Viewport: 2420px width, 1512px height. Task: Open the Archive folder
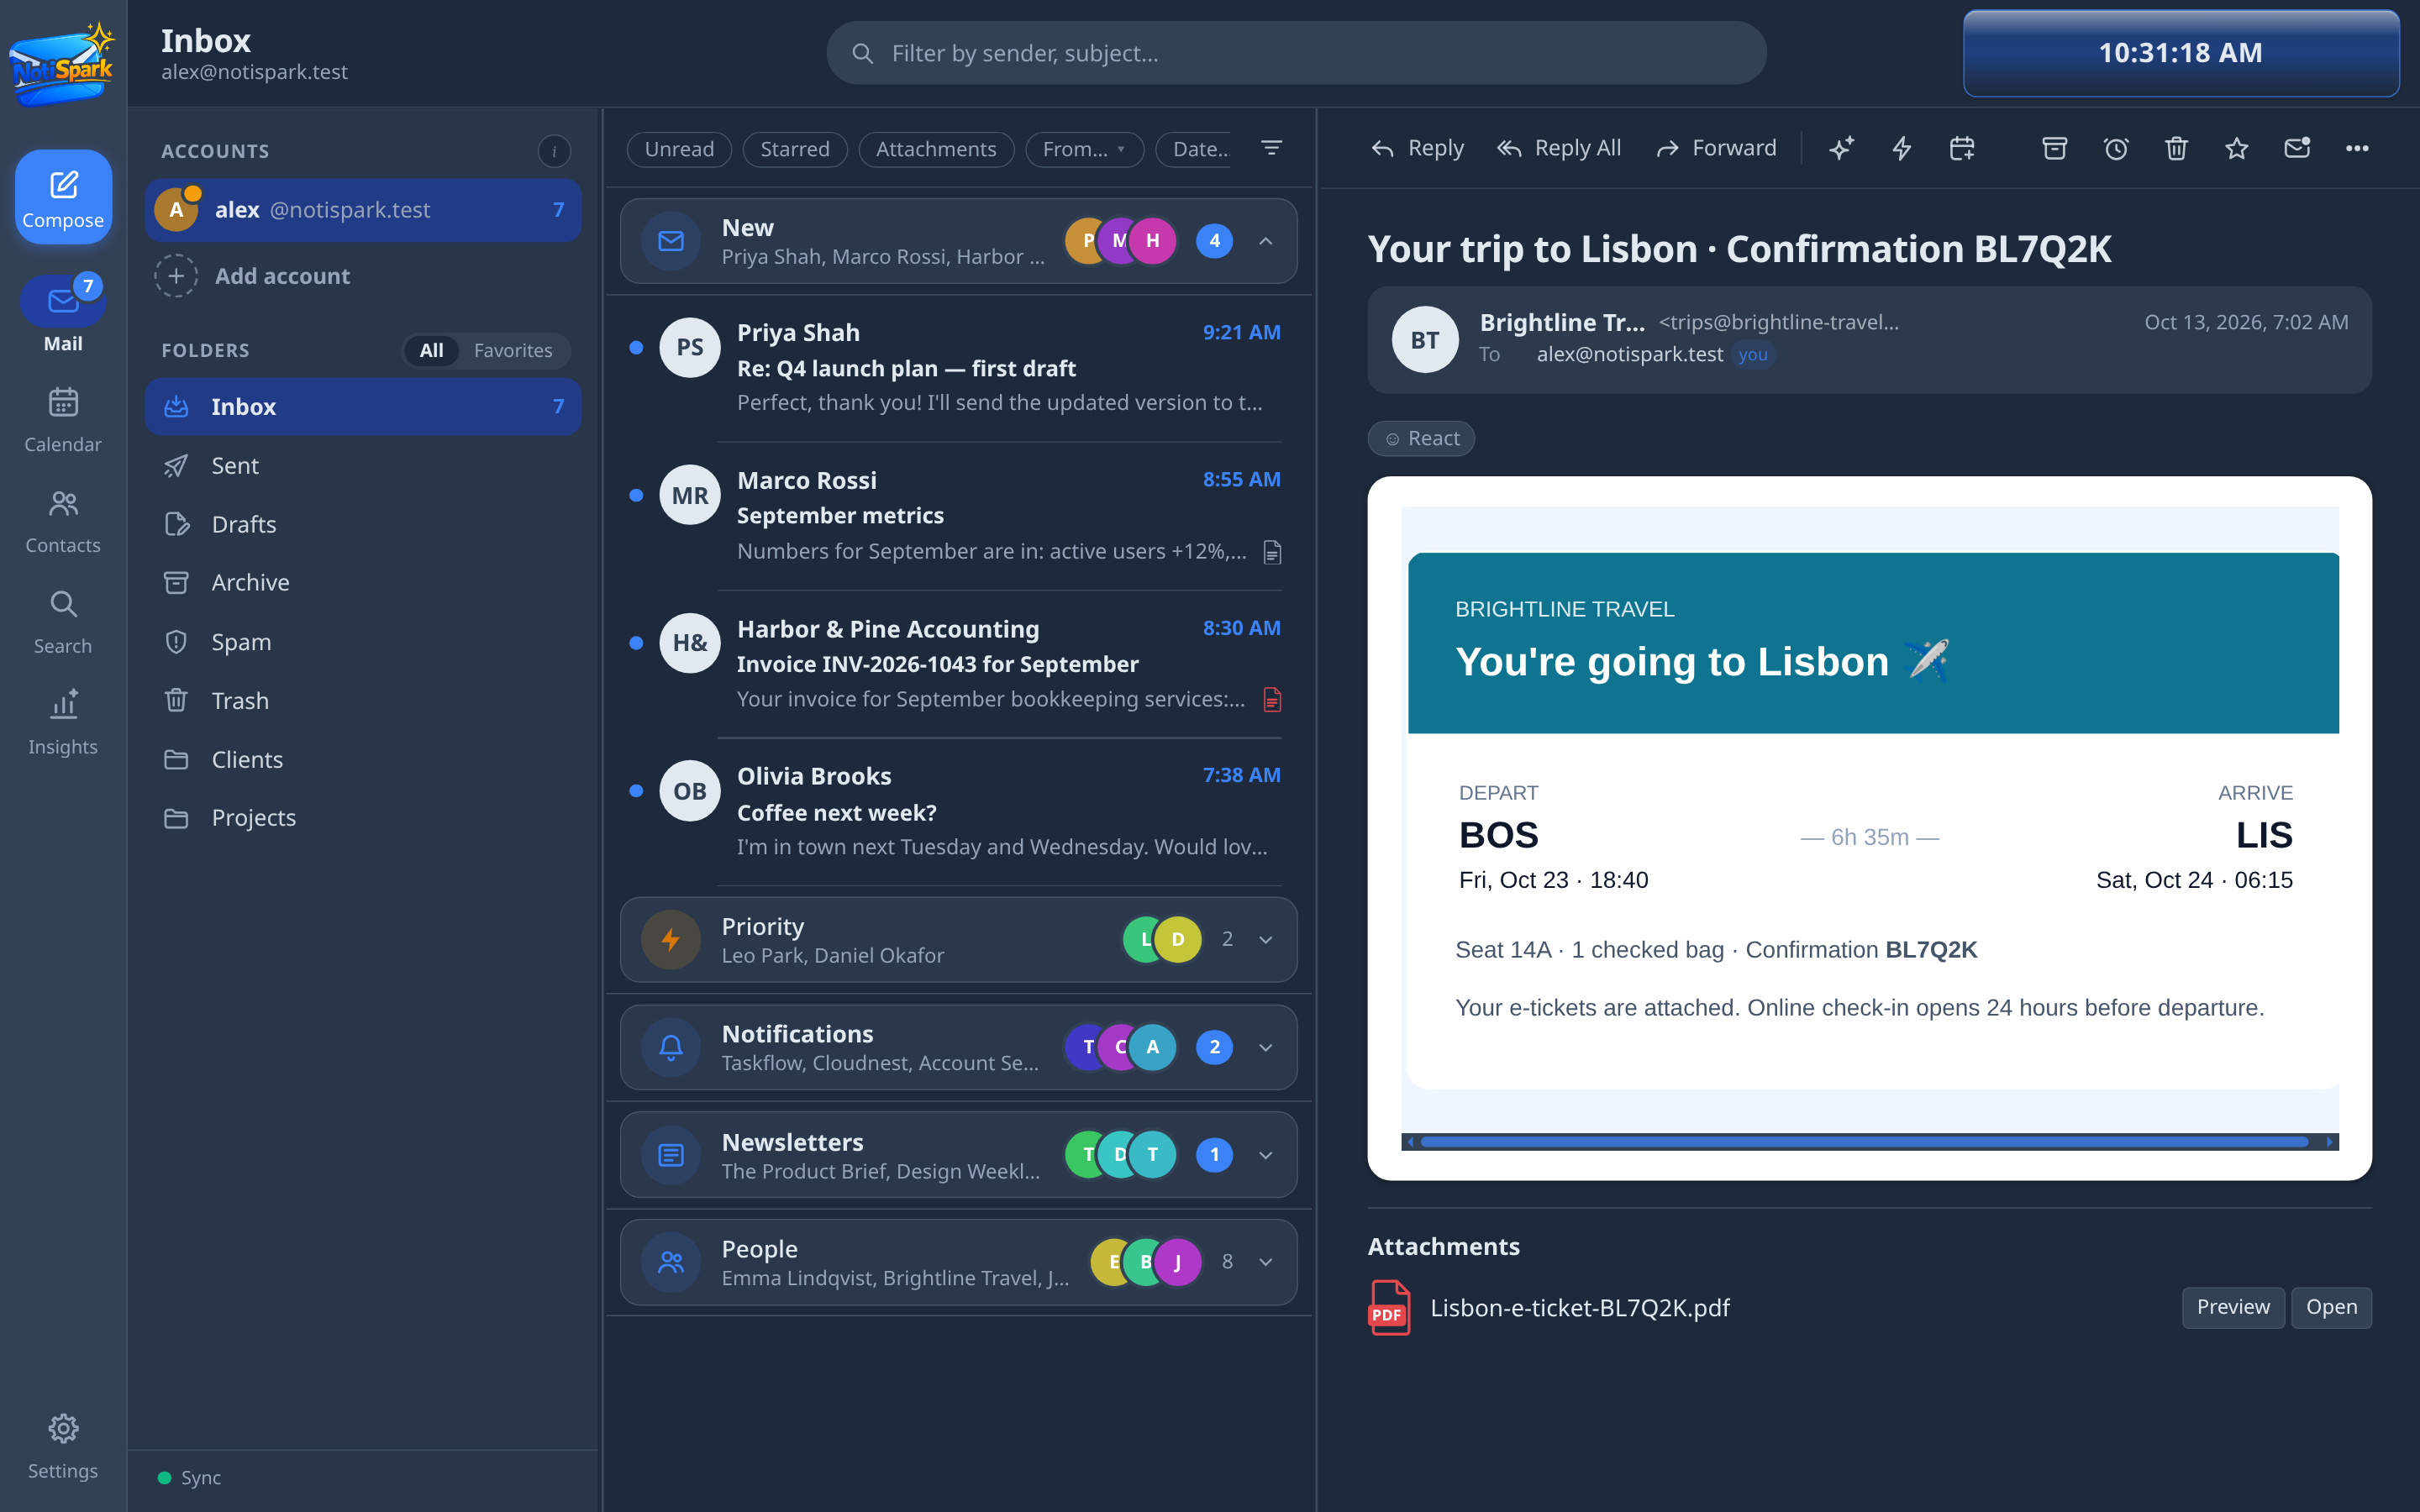pyautogui.click(x=363, y=582)
